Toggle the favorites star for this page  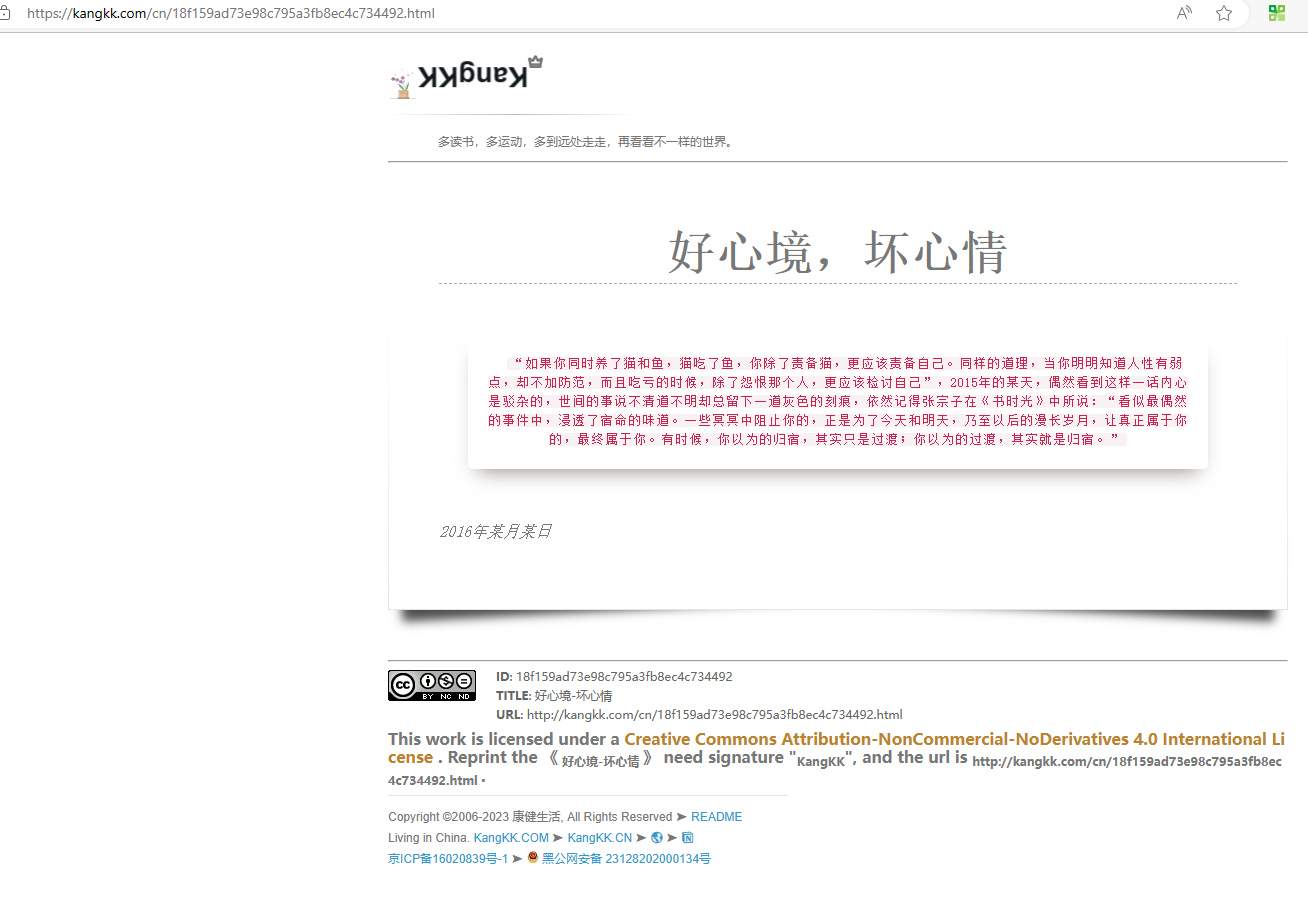(1224, 13)
